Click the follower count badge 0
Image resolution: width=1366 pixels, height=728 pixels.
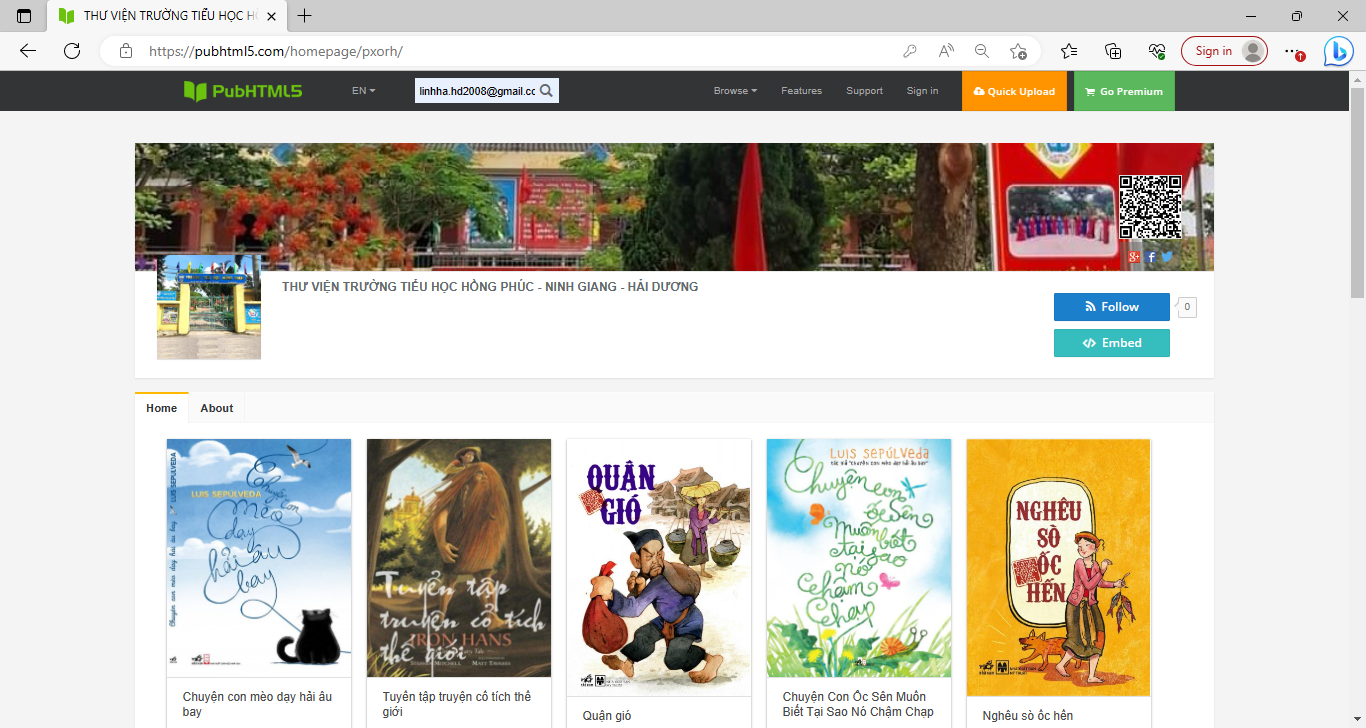click(x=1187, y=308)
